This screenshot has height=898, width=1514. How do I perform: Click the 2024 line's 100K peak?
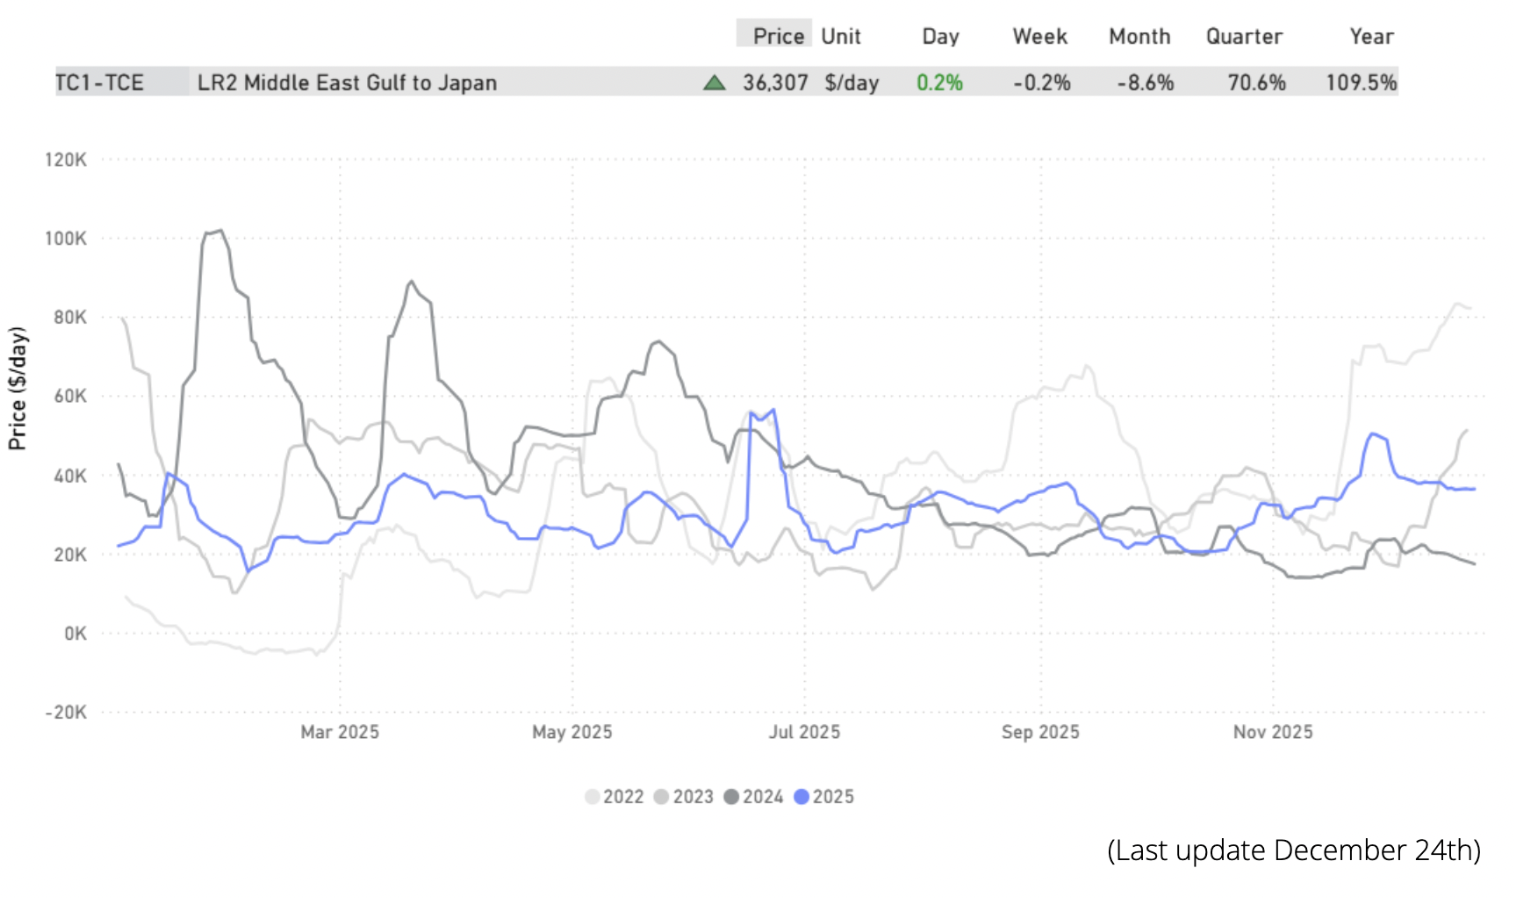219,232
